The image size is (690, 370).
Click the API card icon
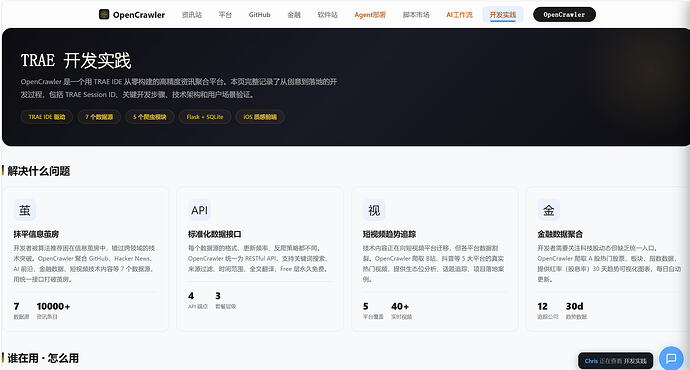(x=199, y=210)
